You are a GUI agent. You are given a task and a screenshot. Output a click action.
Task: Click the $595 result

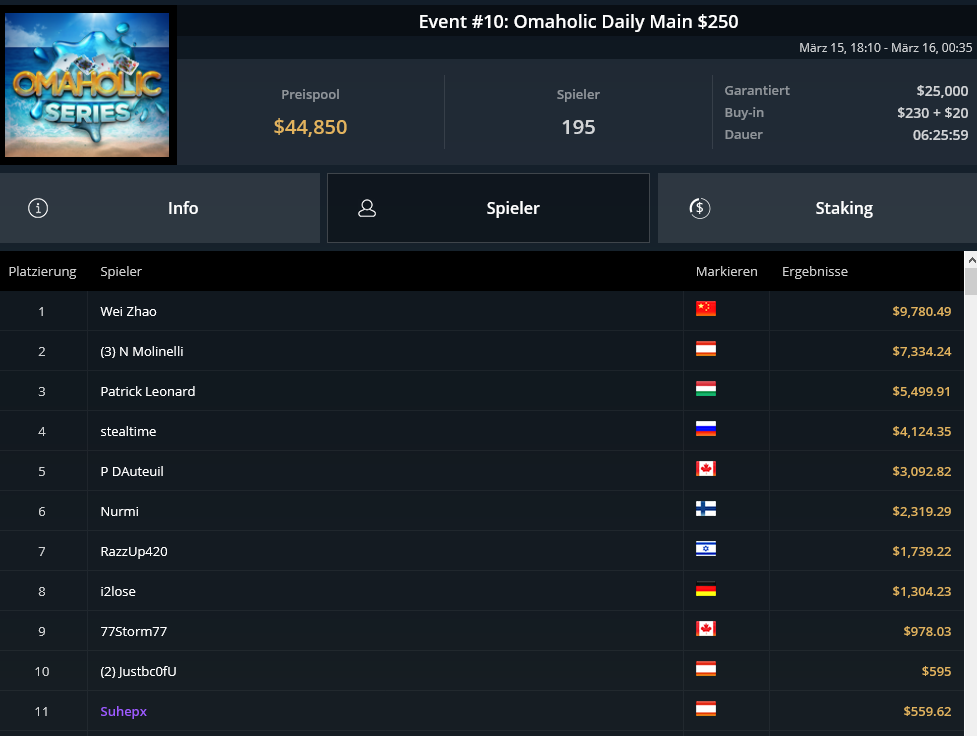[x=936, y=671]
